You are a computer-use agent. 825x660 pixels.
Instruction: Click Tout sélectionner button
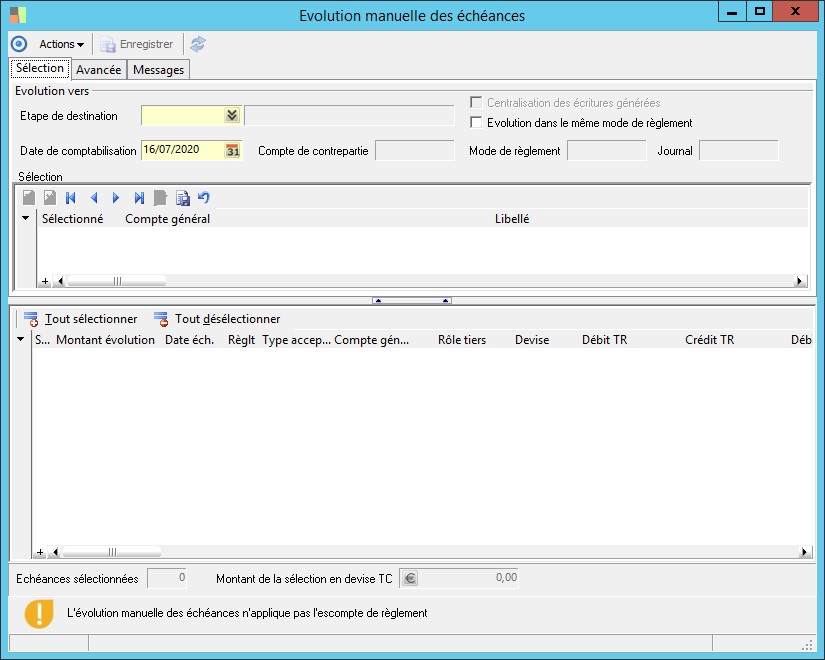(81, 319)
